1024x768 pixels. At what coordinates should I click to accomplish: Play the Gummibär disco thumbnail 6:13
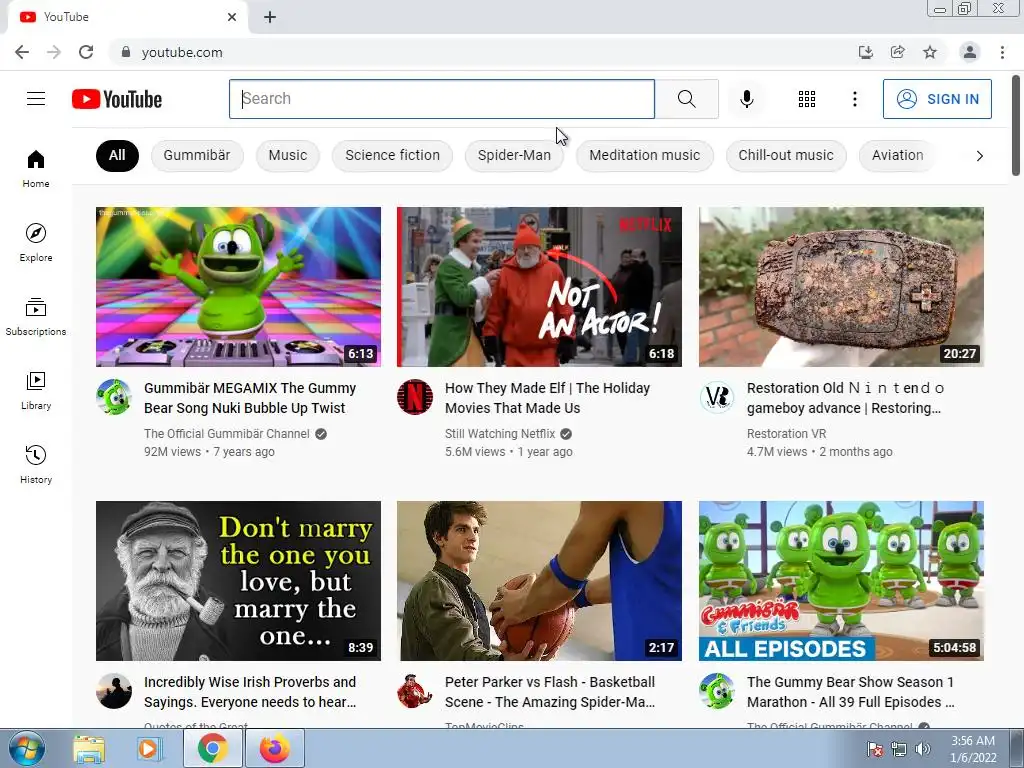[x=238, y=287]
